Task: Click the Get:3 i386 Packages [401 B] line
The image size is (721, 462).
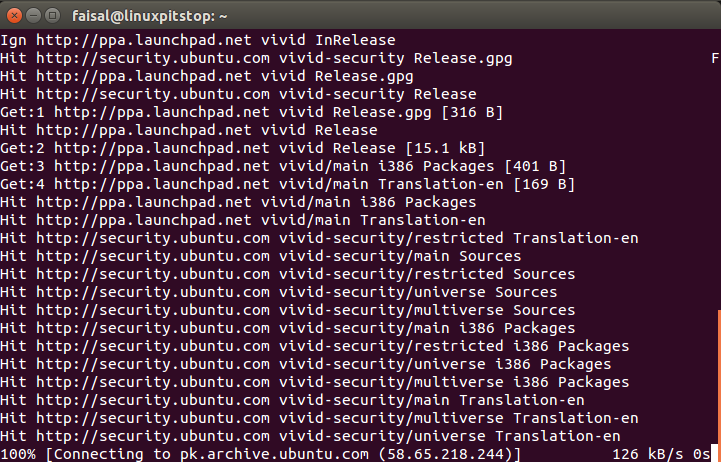Action: [x=283, y=166]
